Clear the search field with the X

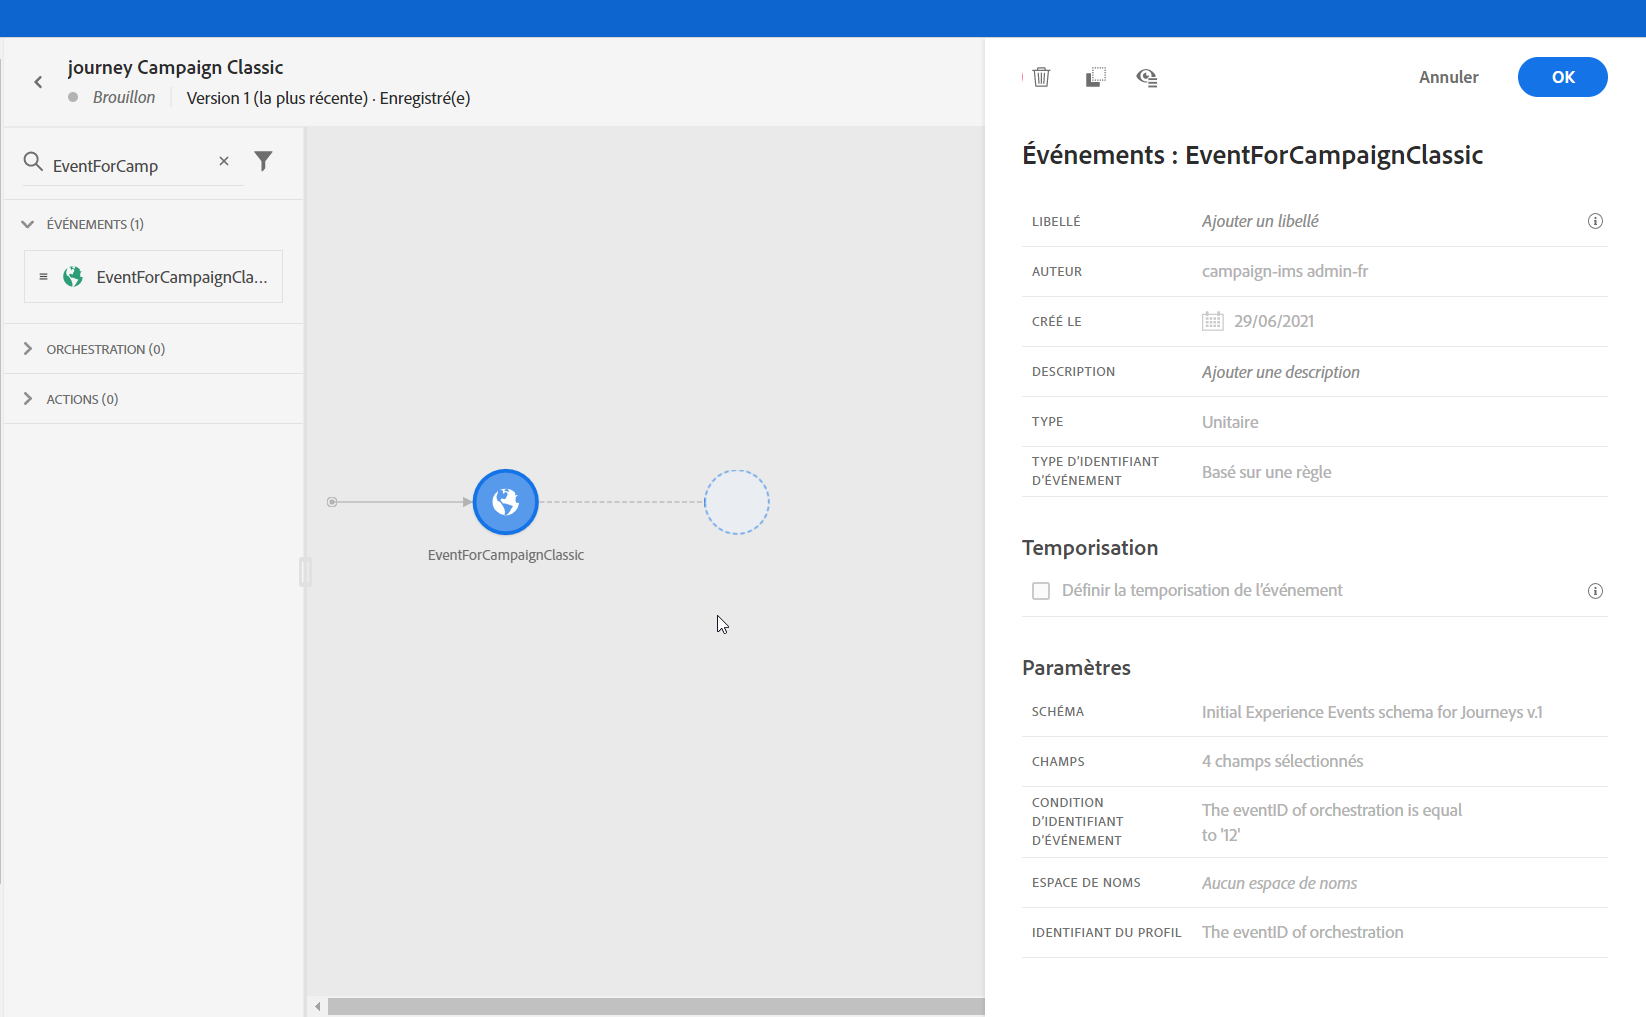click(224, 161)
